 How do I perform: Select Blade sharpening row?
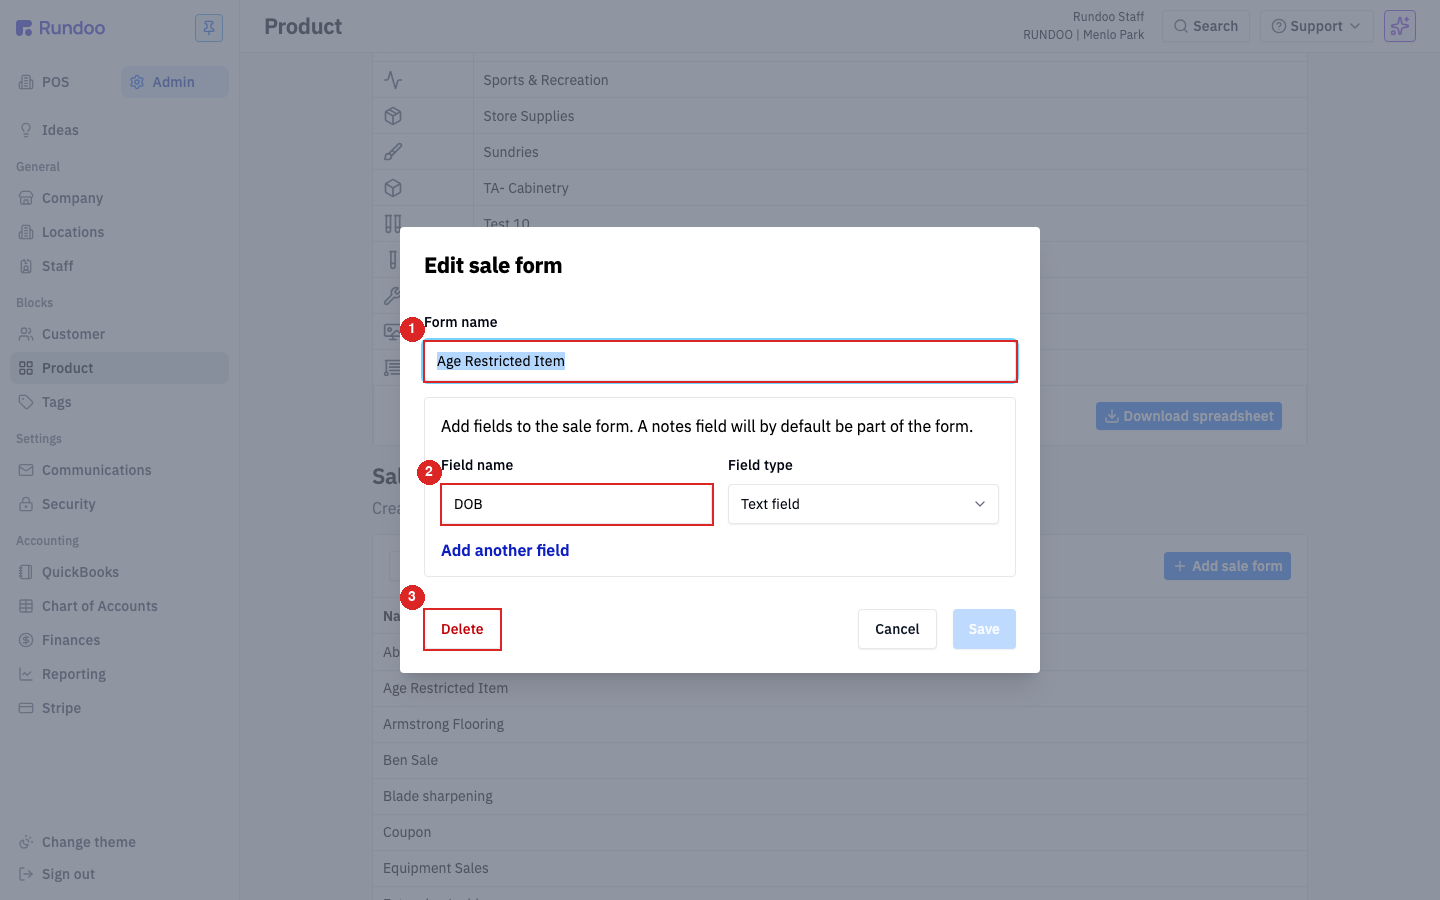[840, 796]
